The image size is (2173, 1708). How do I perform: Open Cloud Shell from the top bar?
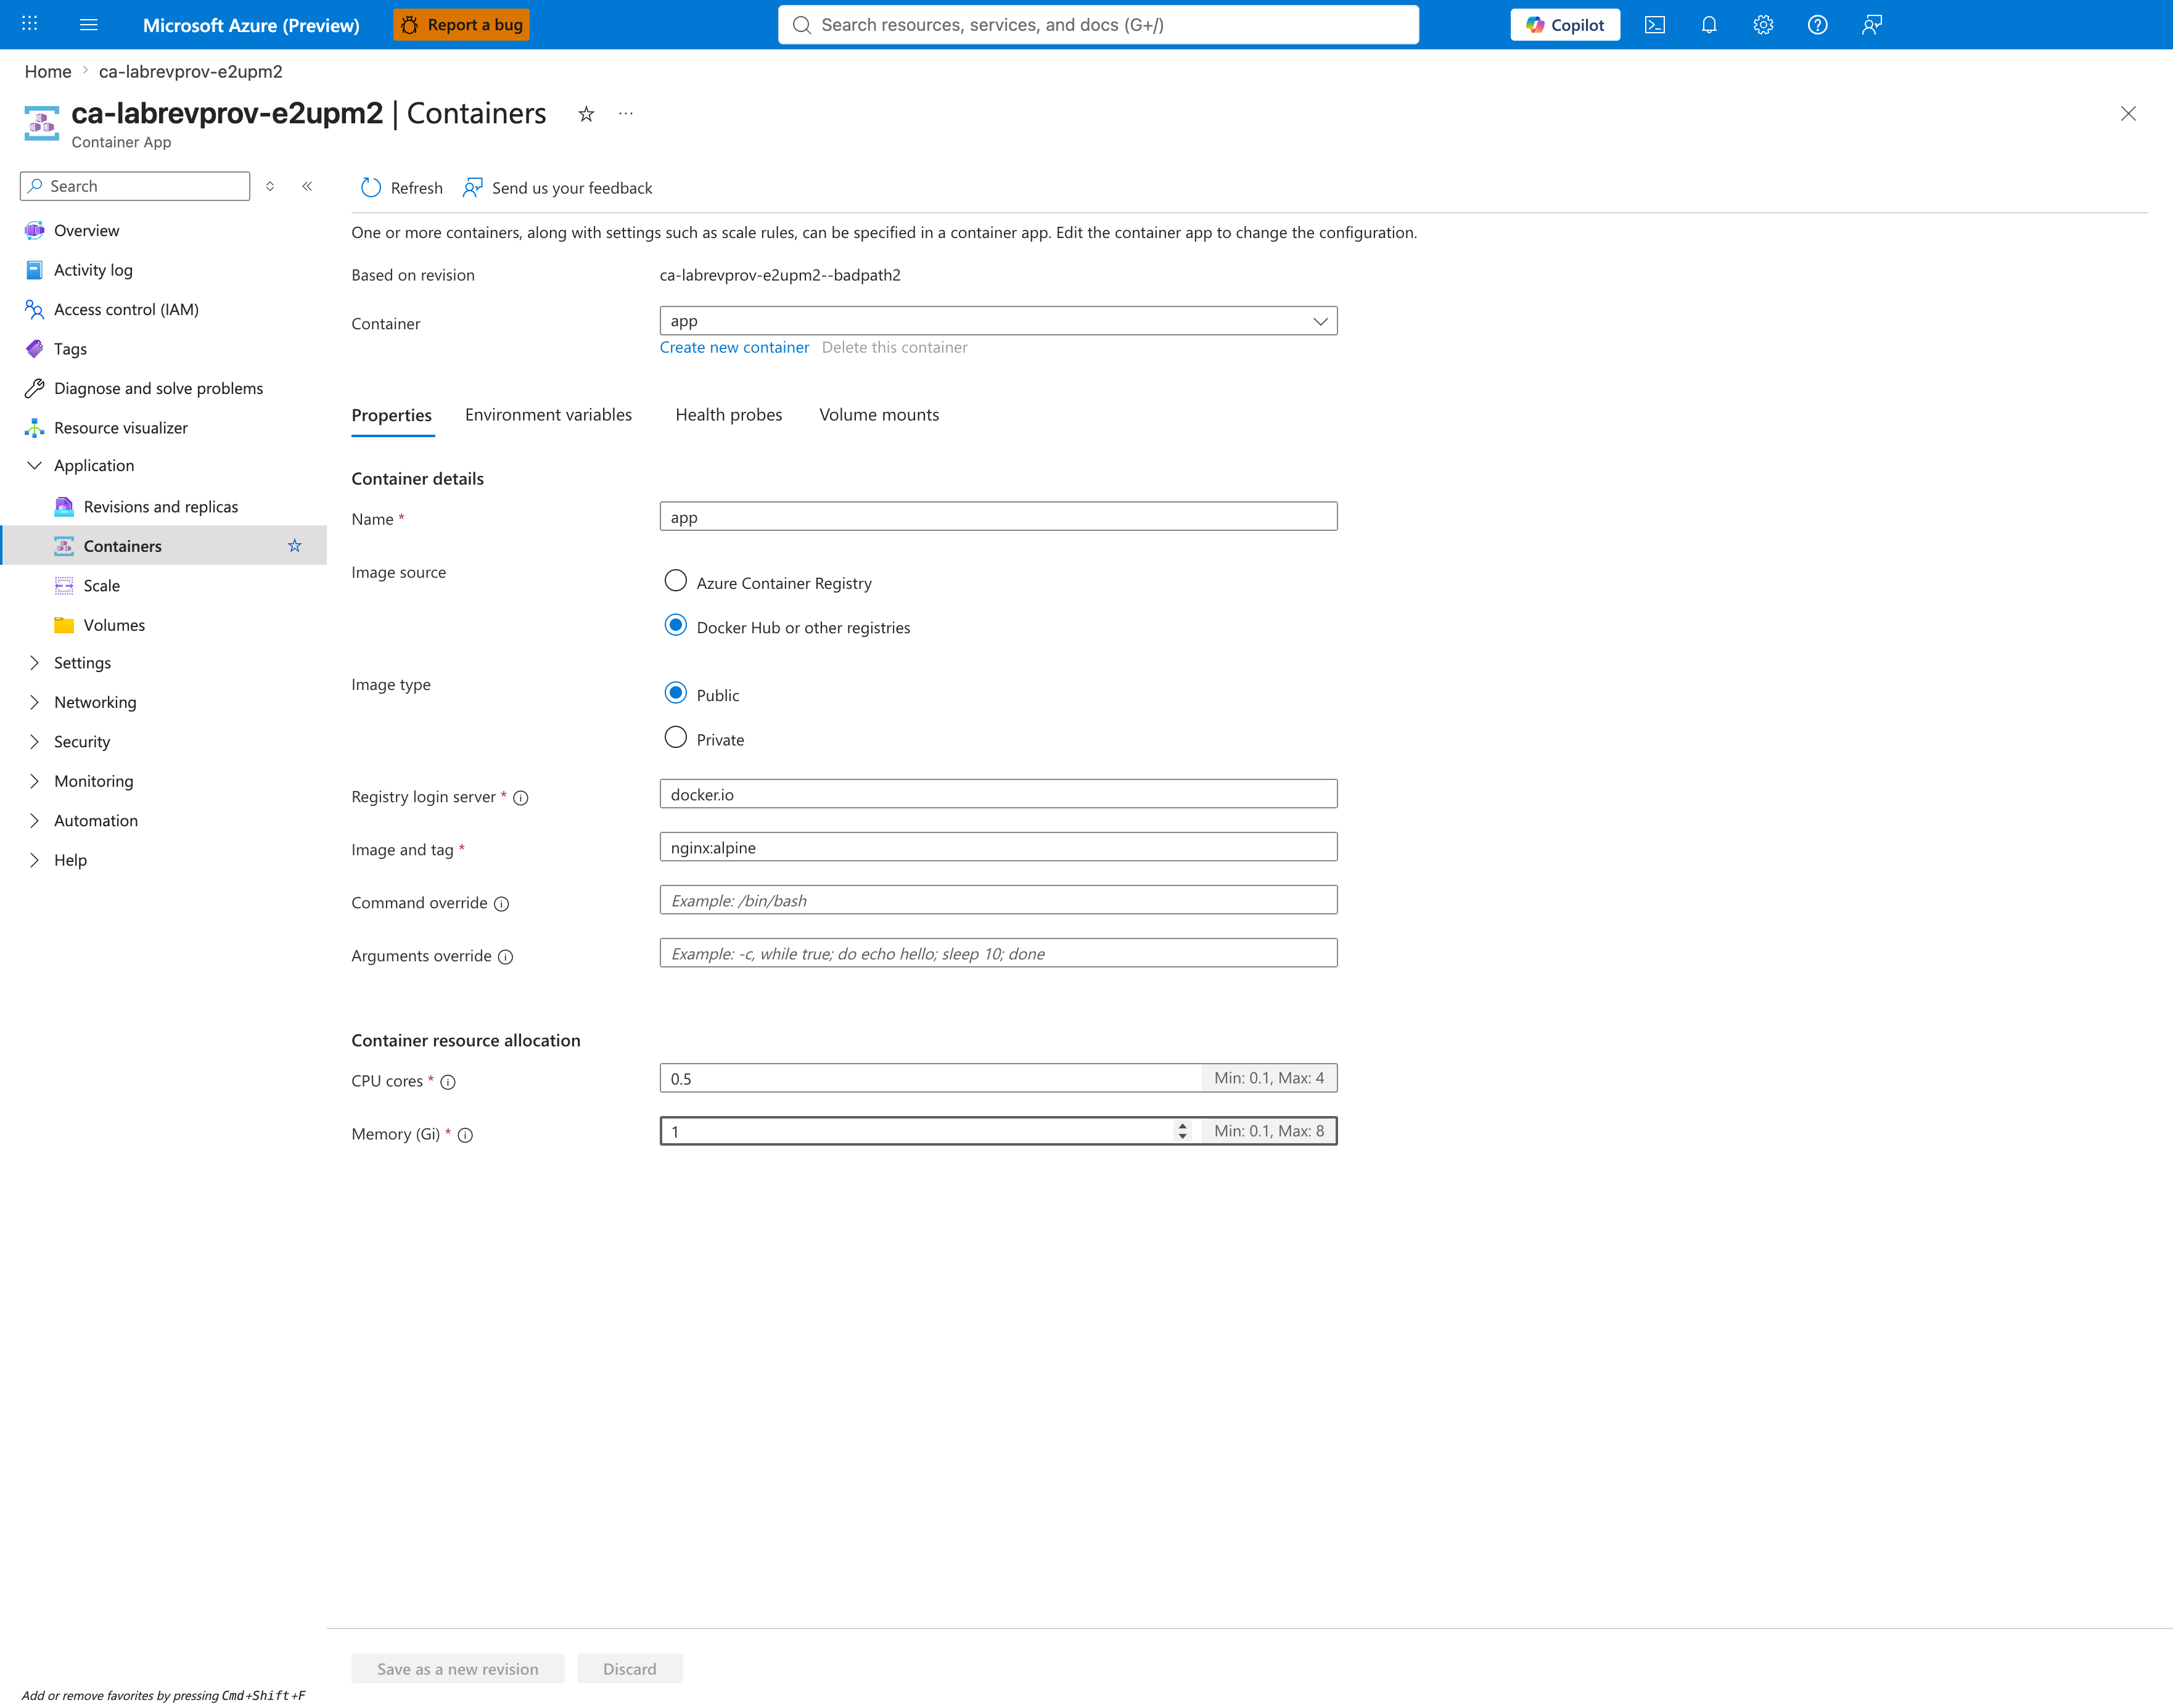pos(1655,25)
